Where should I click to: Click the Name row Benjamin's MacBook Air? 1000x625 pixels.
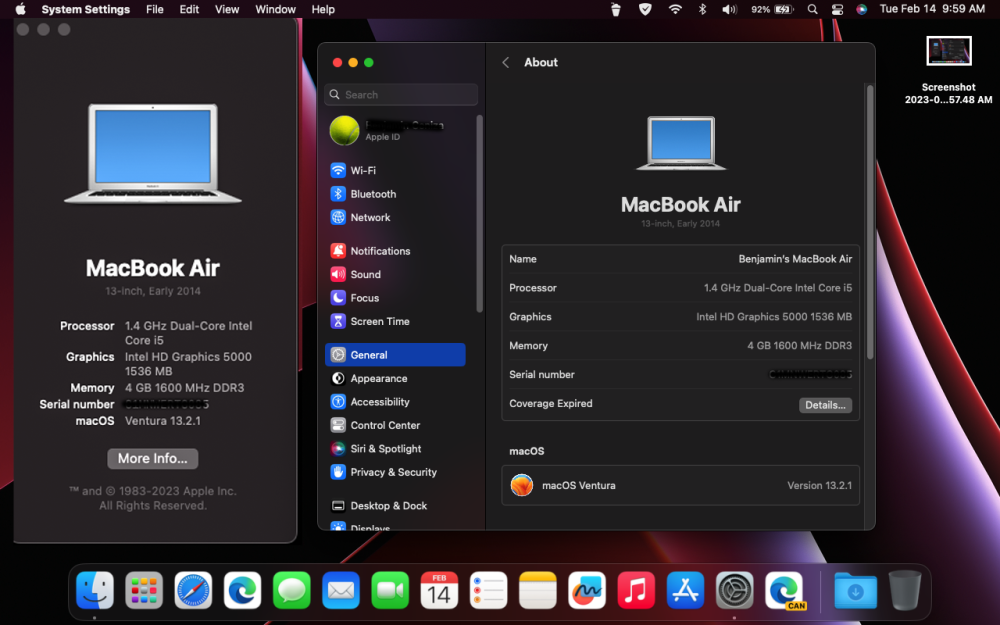pyautogui.click(x=680, y=259)
